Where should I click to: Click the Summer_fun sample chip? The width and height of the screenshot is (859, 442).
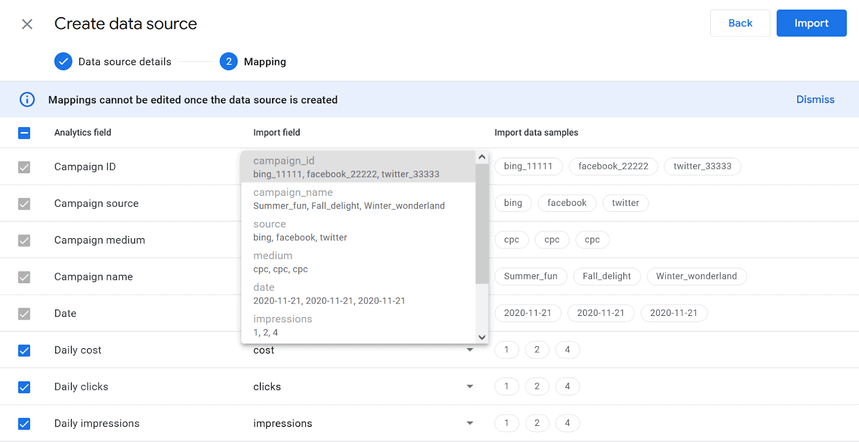click(531, 277)
